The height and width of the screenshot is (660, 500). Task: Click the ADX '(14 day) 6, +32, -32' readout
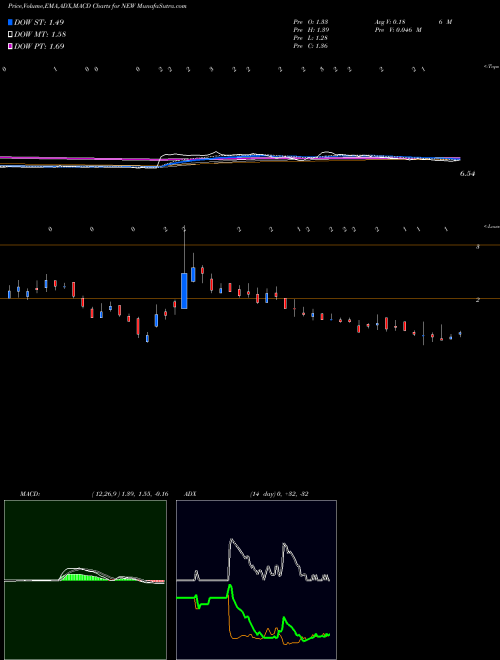[279, 494]
